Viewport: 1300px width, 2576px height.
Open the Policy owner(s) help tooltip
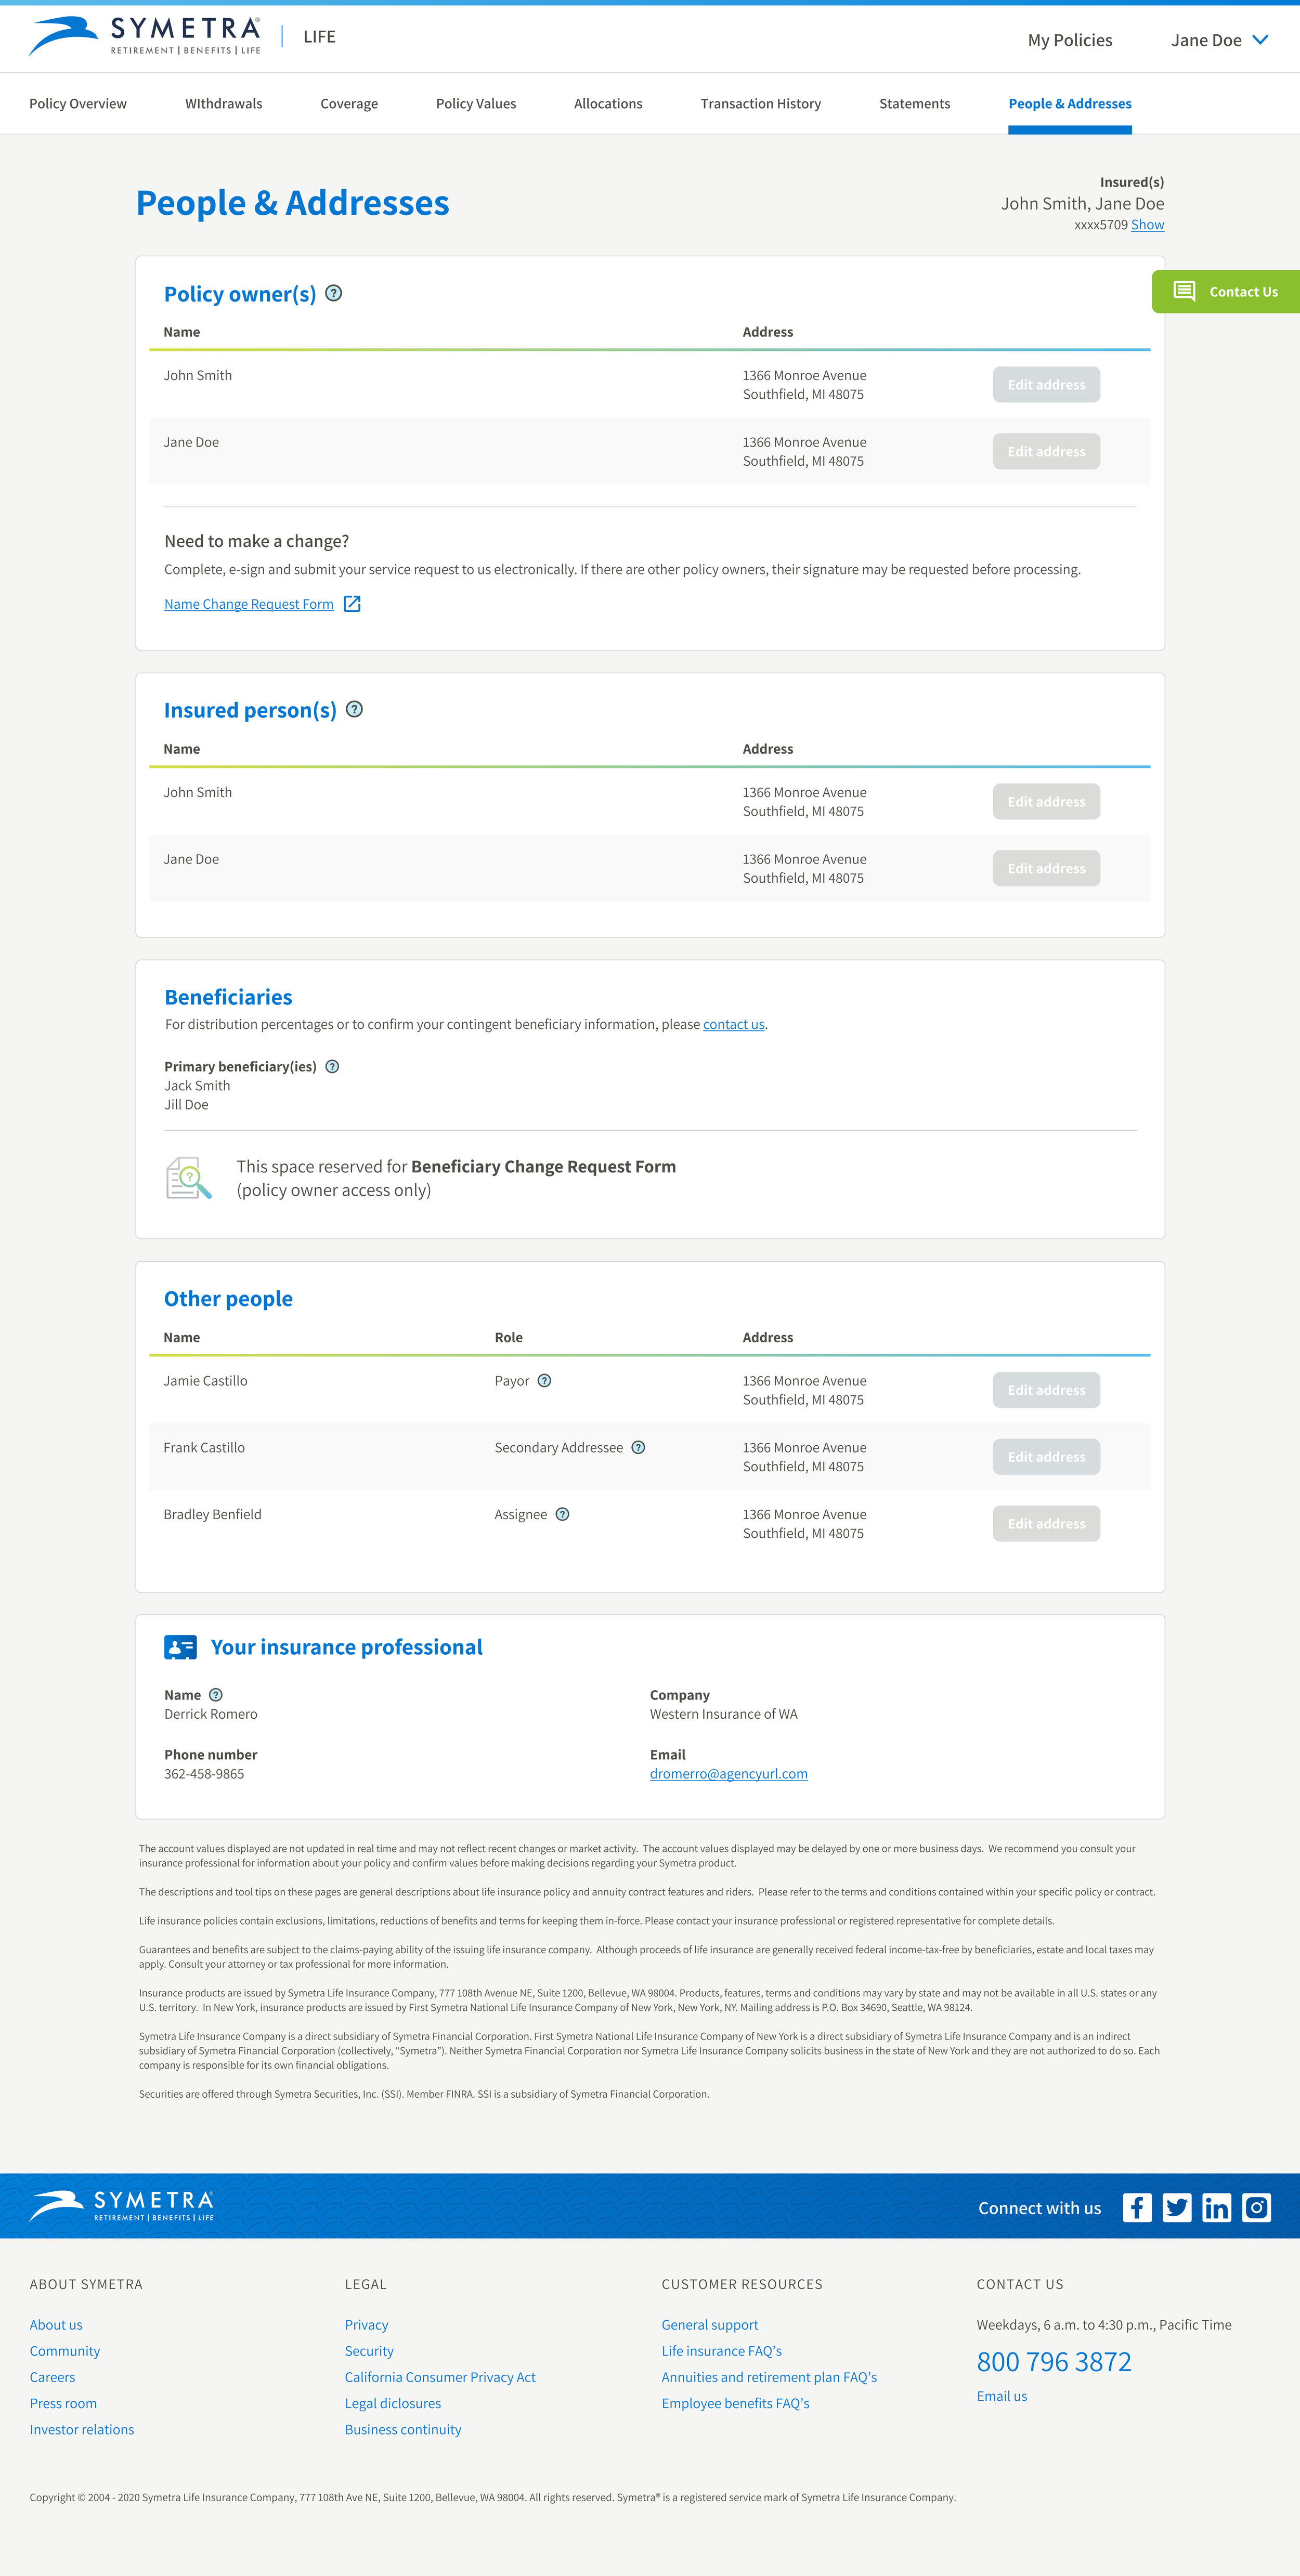[x=334, y=293]
